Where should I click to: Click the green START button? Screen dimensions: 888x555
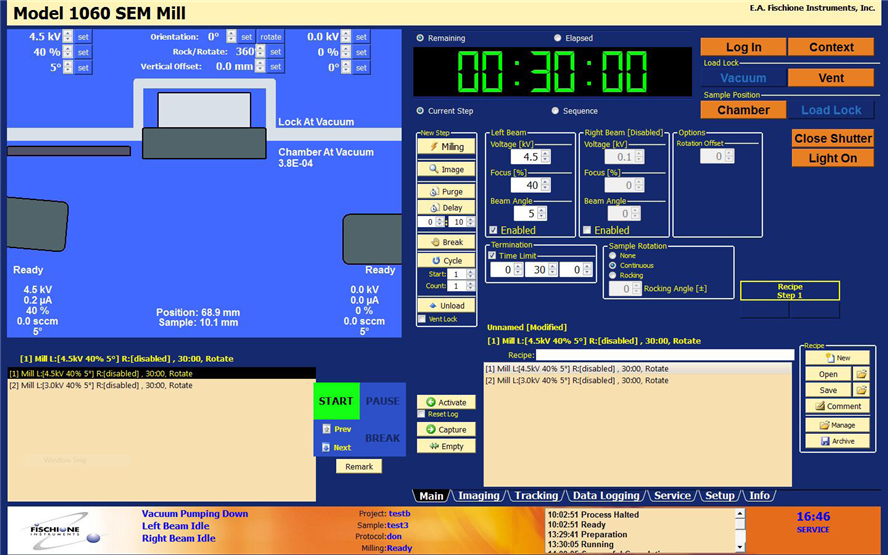coord(336,401)
